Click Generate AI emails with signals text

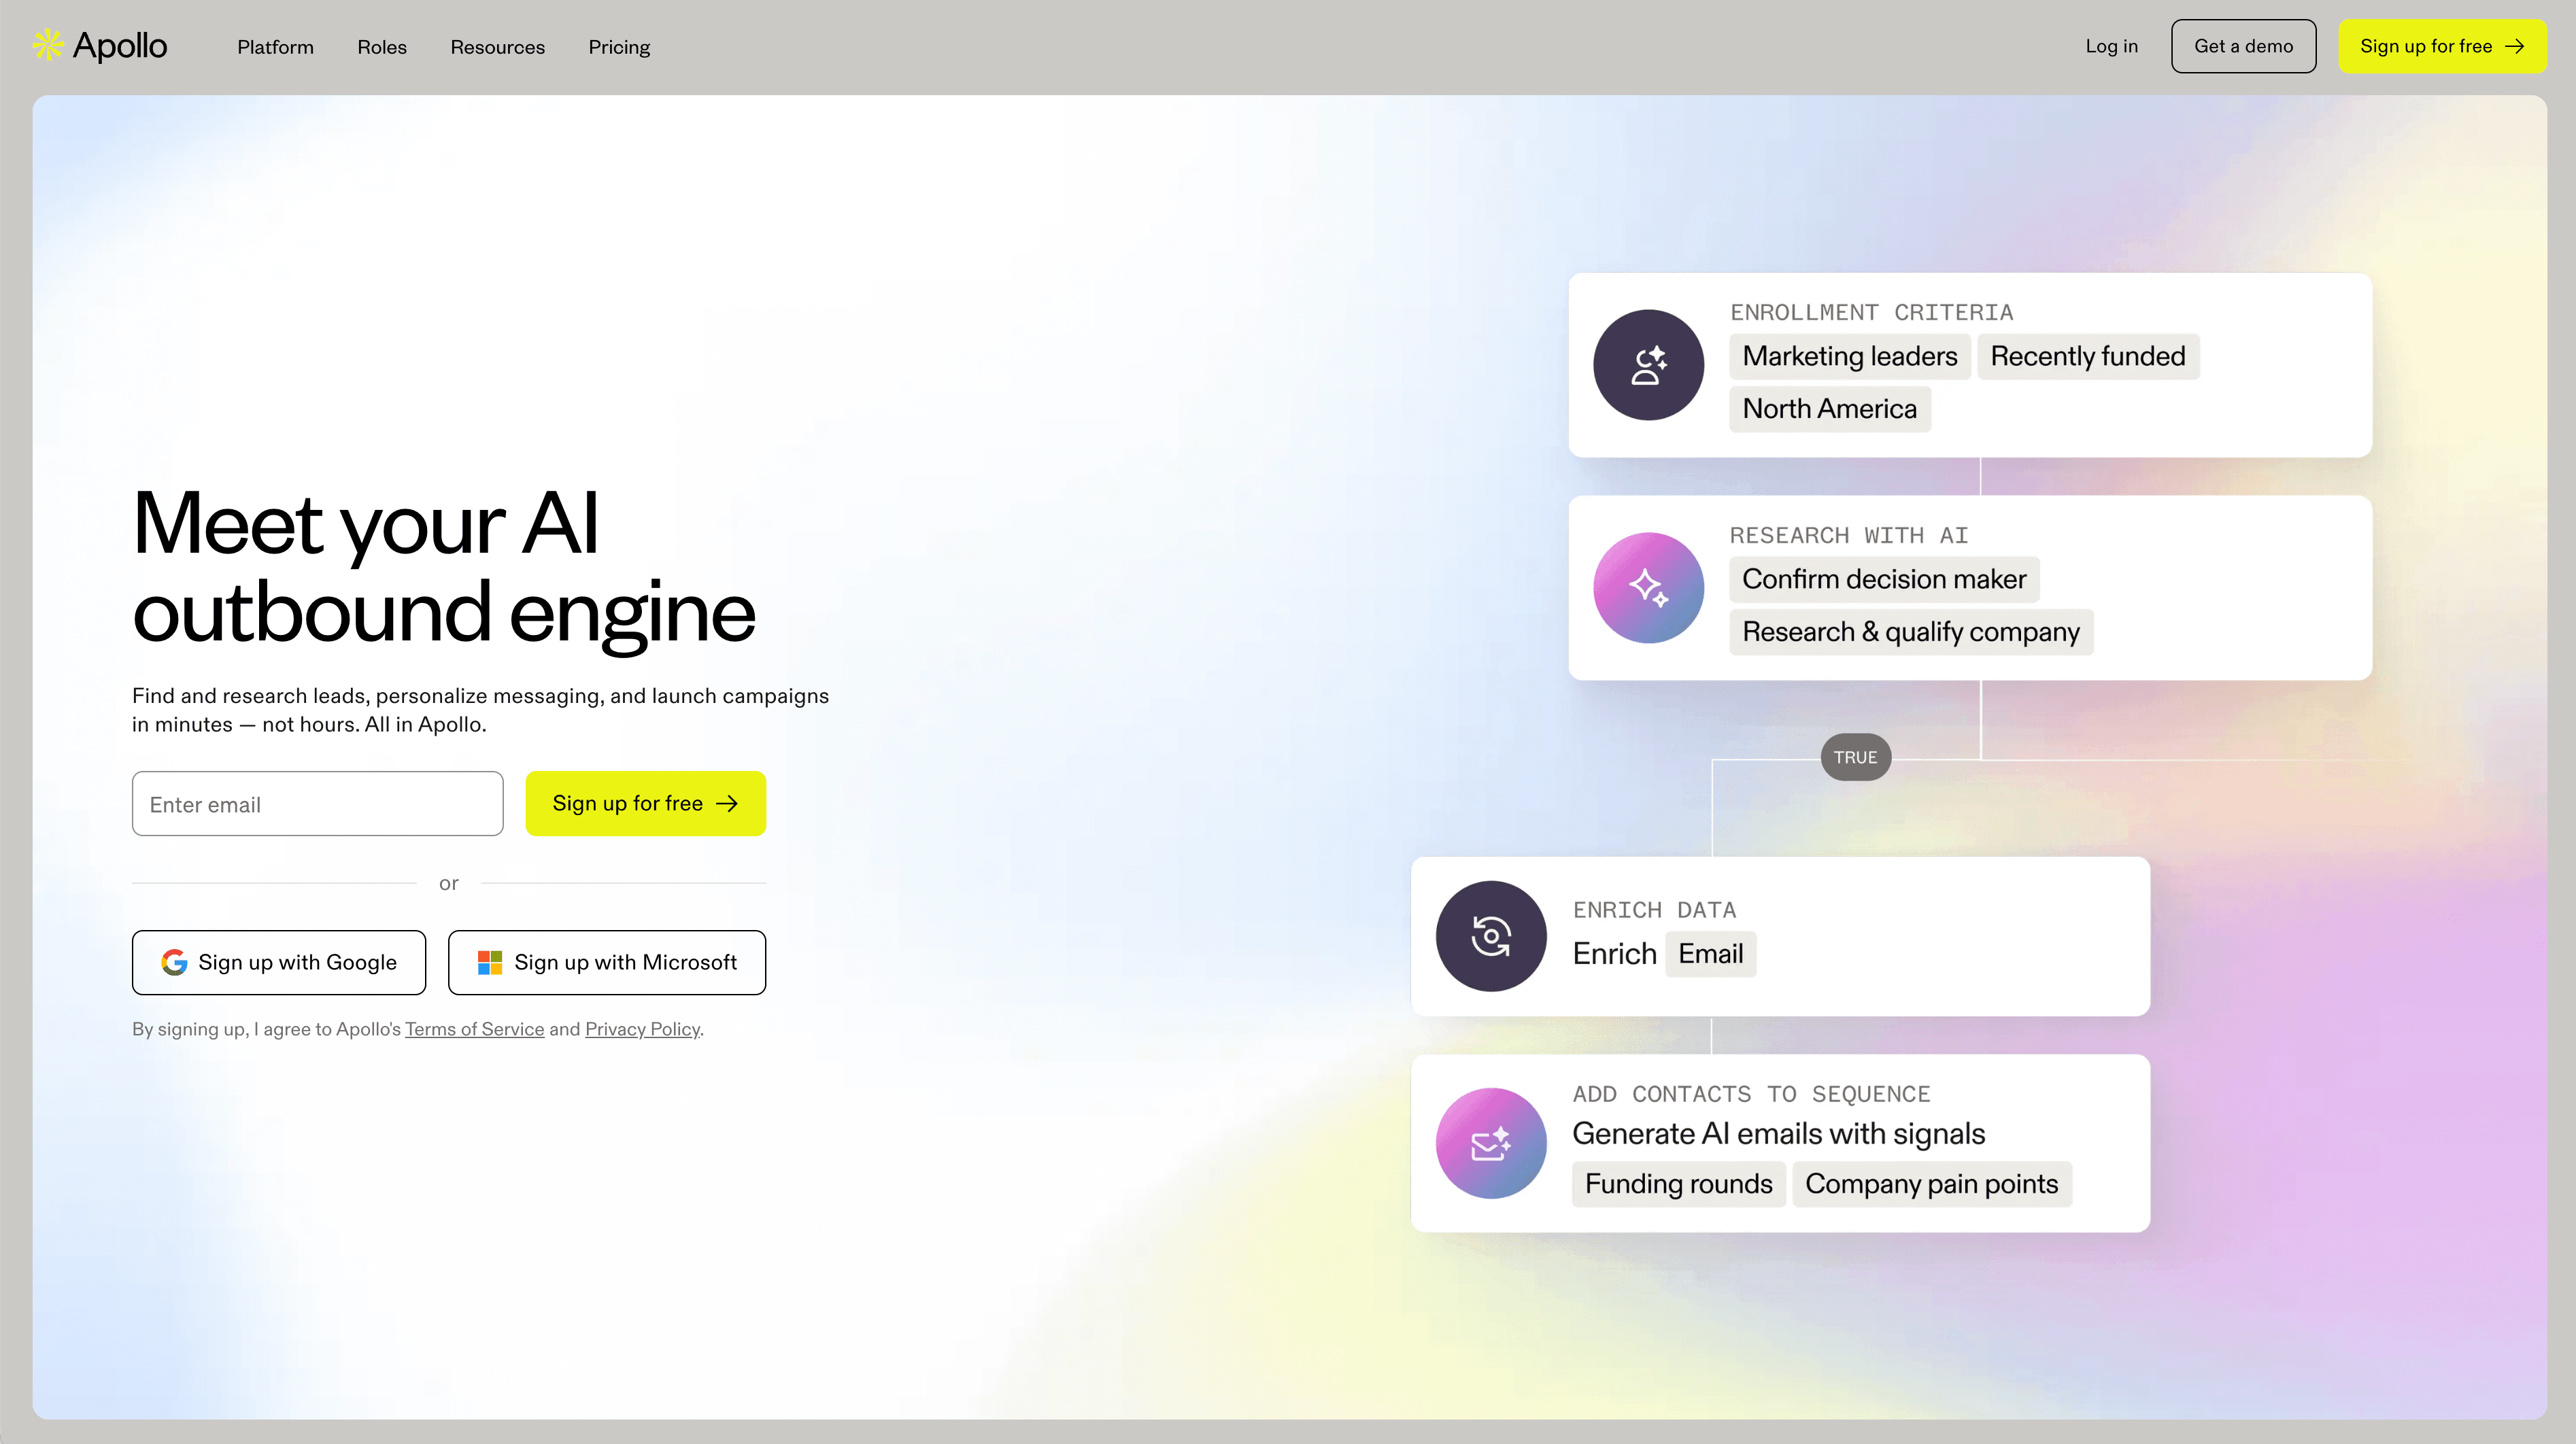tap(1778, 1134)
